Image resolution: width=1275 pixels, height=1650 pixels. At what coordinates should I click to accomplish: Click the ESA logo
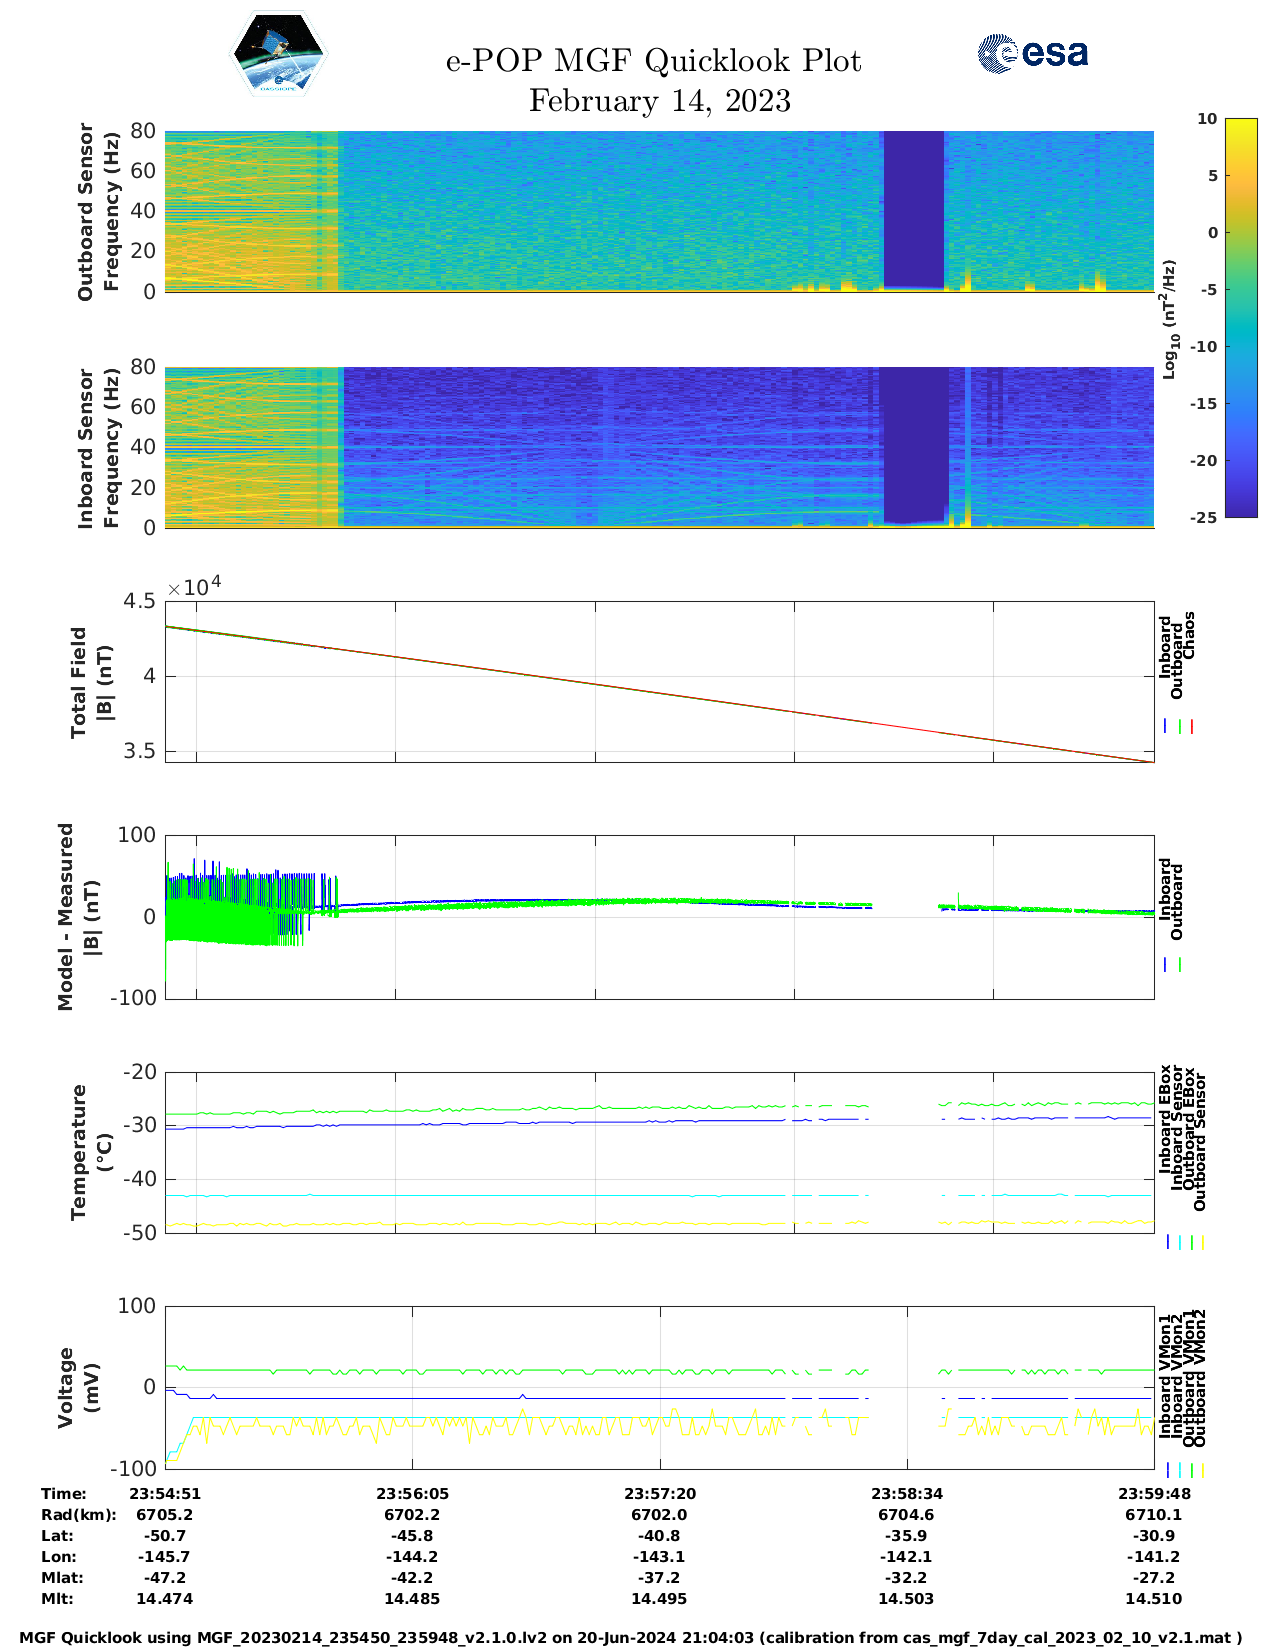click(x=1033, y=53)
